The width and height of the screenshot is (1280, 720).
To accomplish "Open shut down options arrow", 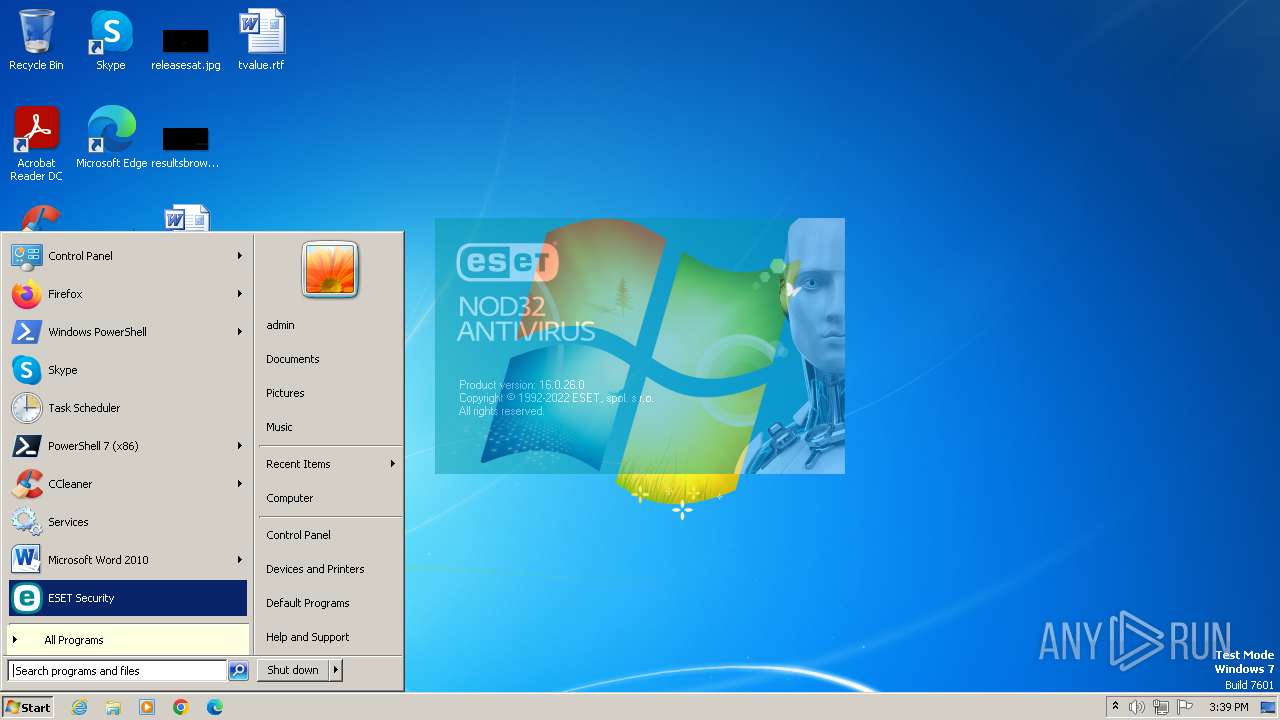I will [336, 670].
